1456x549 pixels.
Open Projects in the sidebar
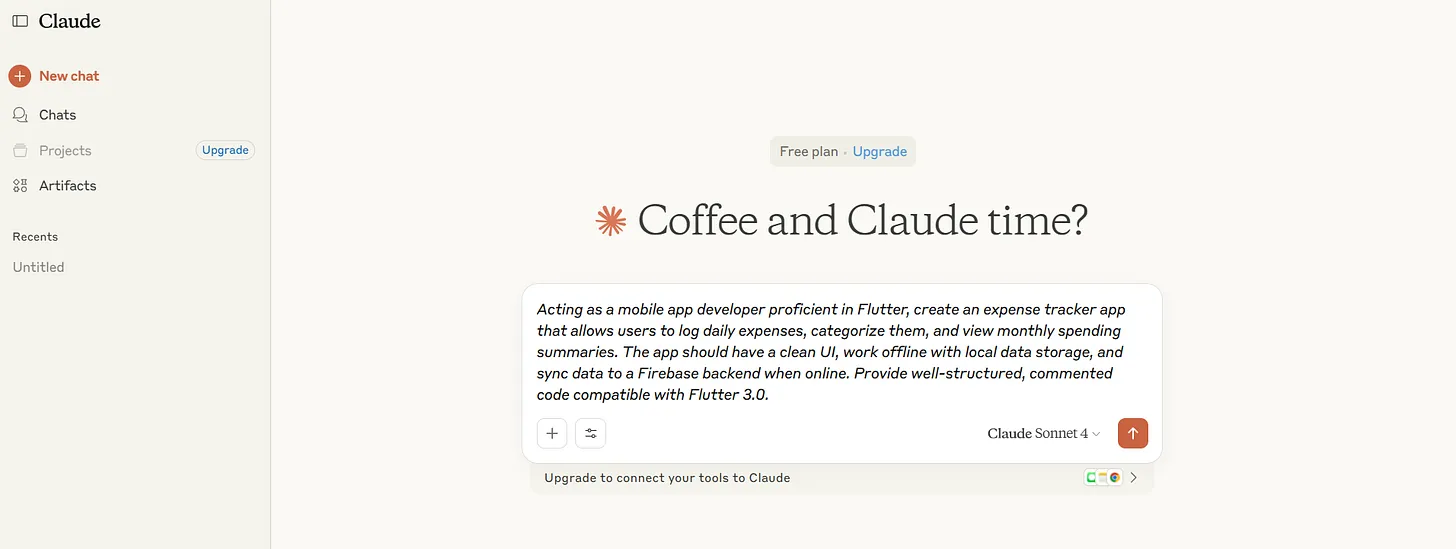[65, 151]
